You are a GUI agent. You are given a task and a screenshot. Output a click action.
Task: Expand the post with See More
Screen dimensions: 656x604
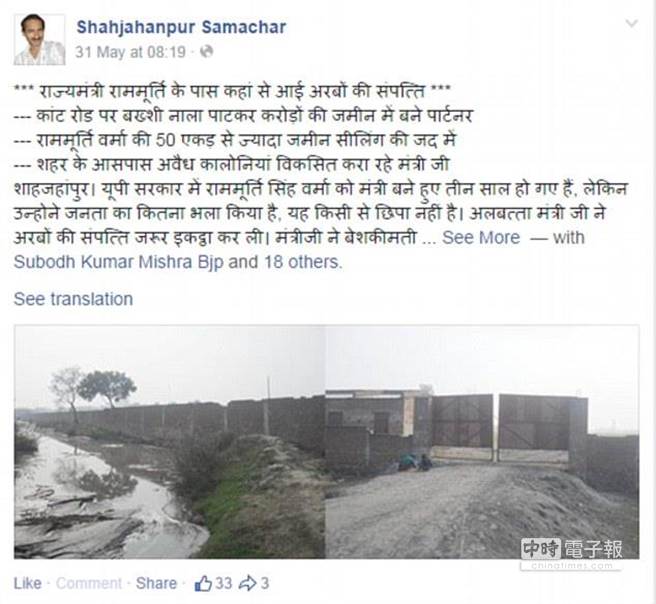tap(481, 238)
